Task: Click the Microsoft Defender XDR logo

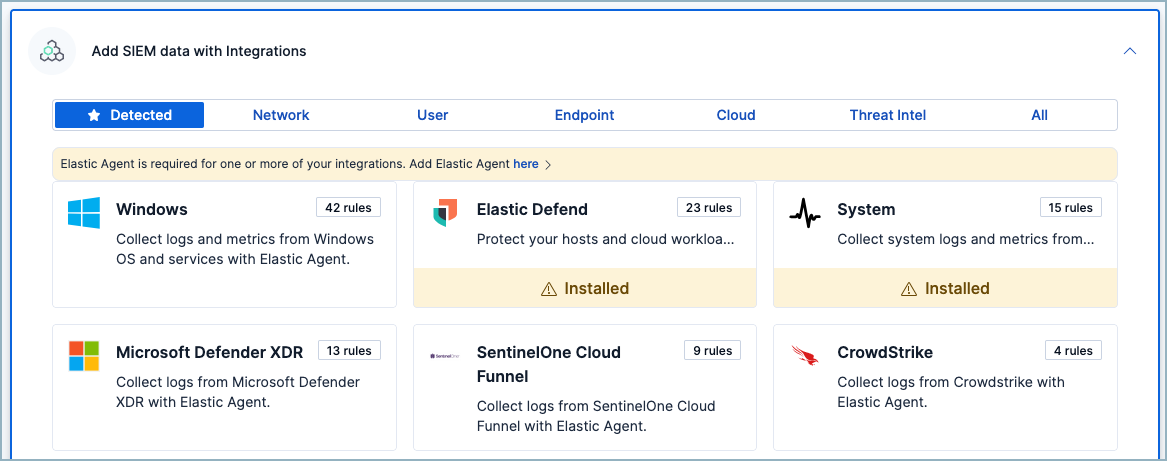Action: point(84,355)
